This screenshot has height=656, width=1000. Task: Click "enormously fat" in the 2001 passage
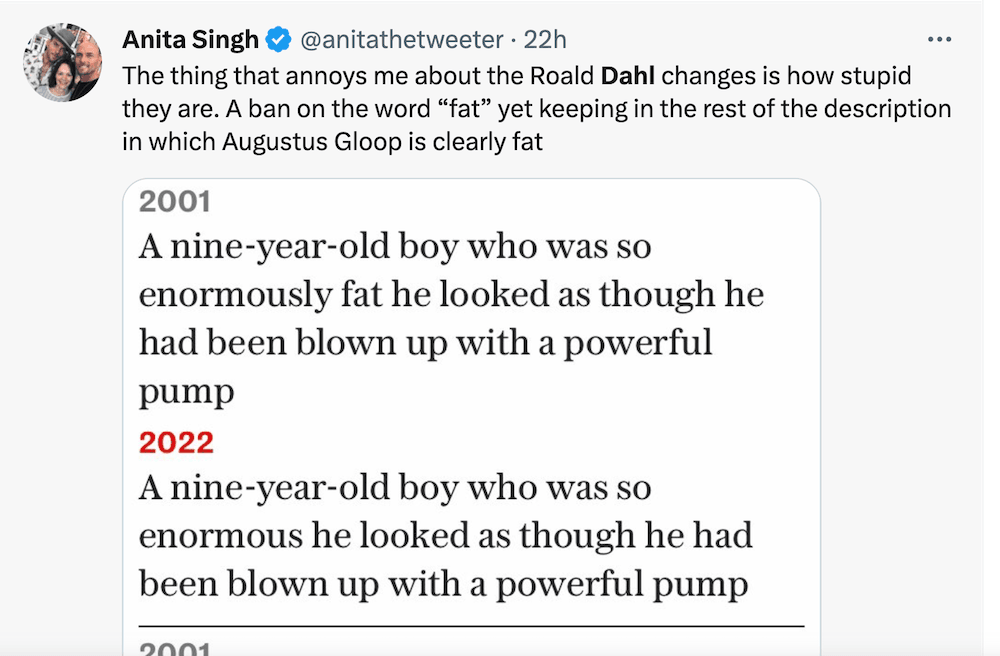(233, 295)
